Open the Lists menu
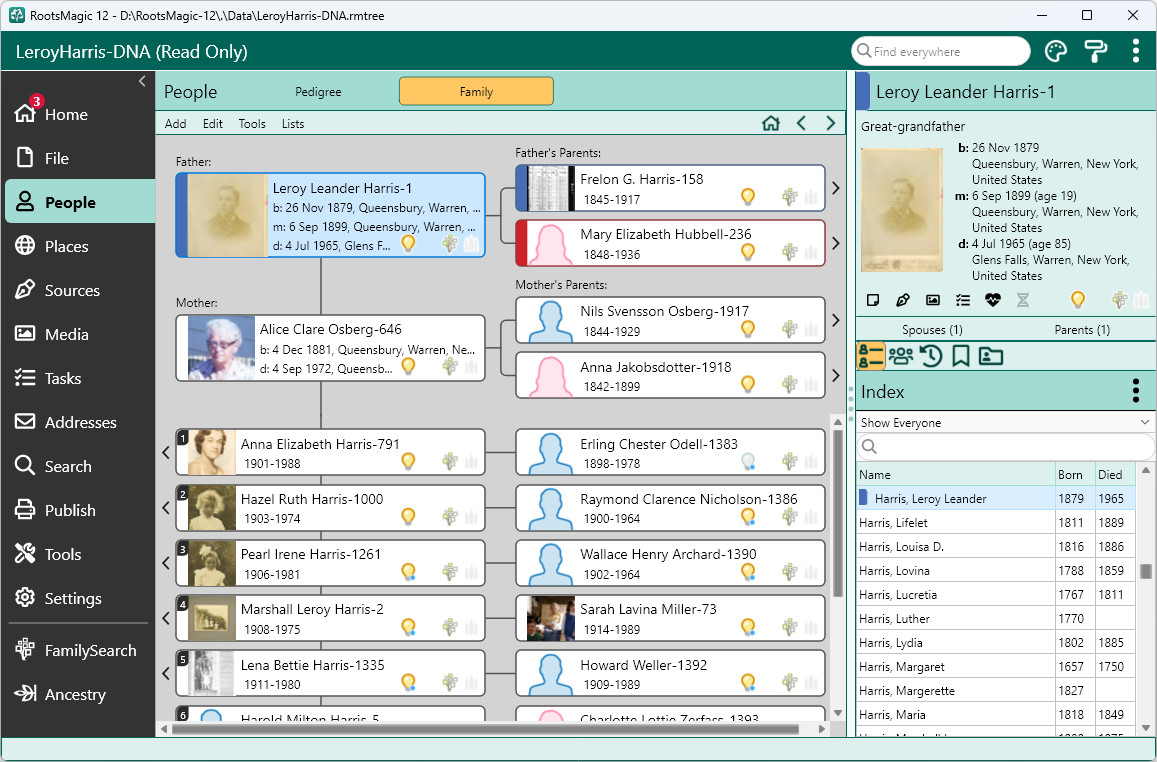 coord(293,124)
